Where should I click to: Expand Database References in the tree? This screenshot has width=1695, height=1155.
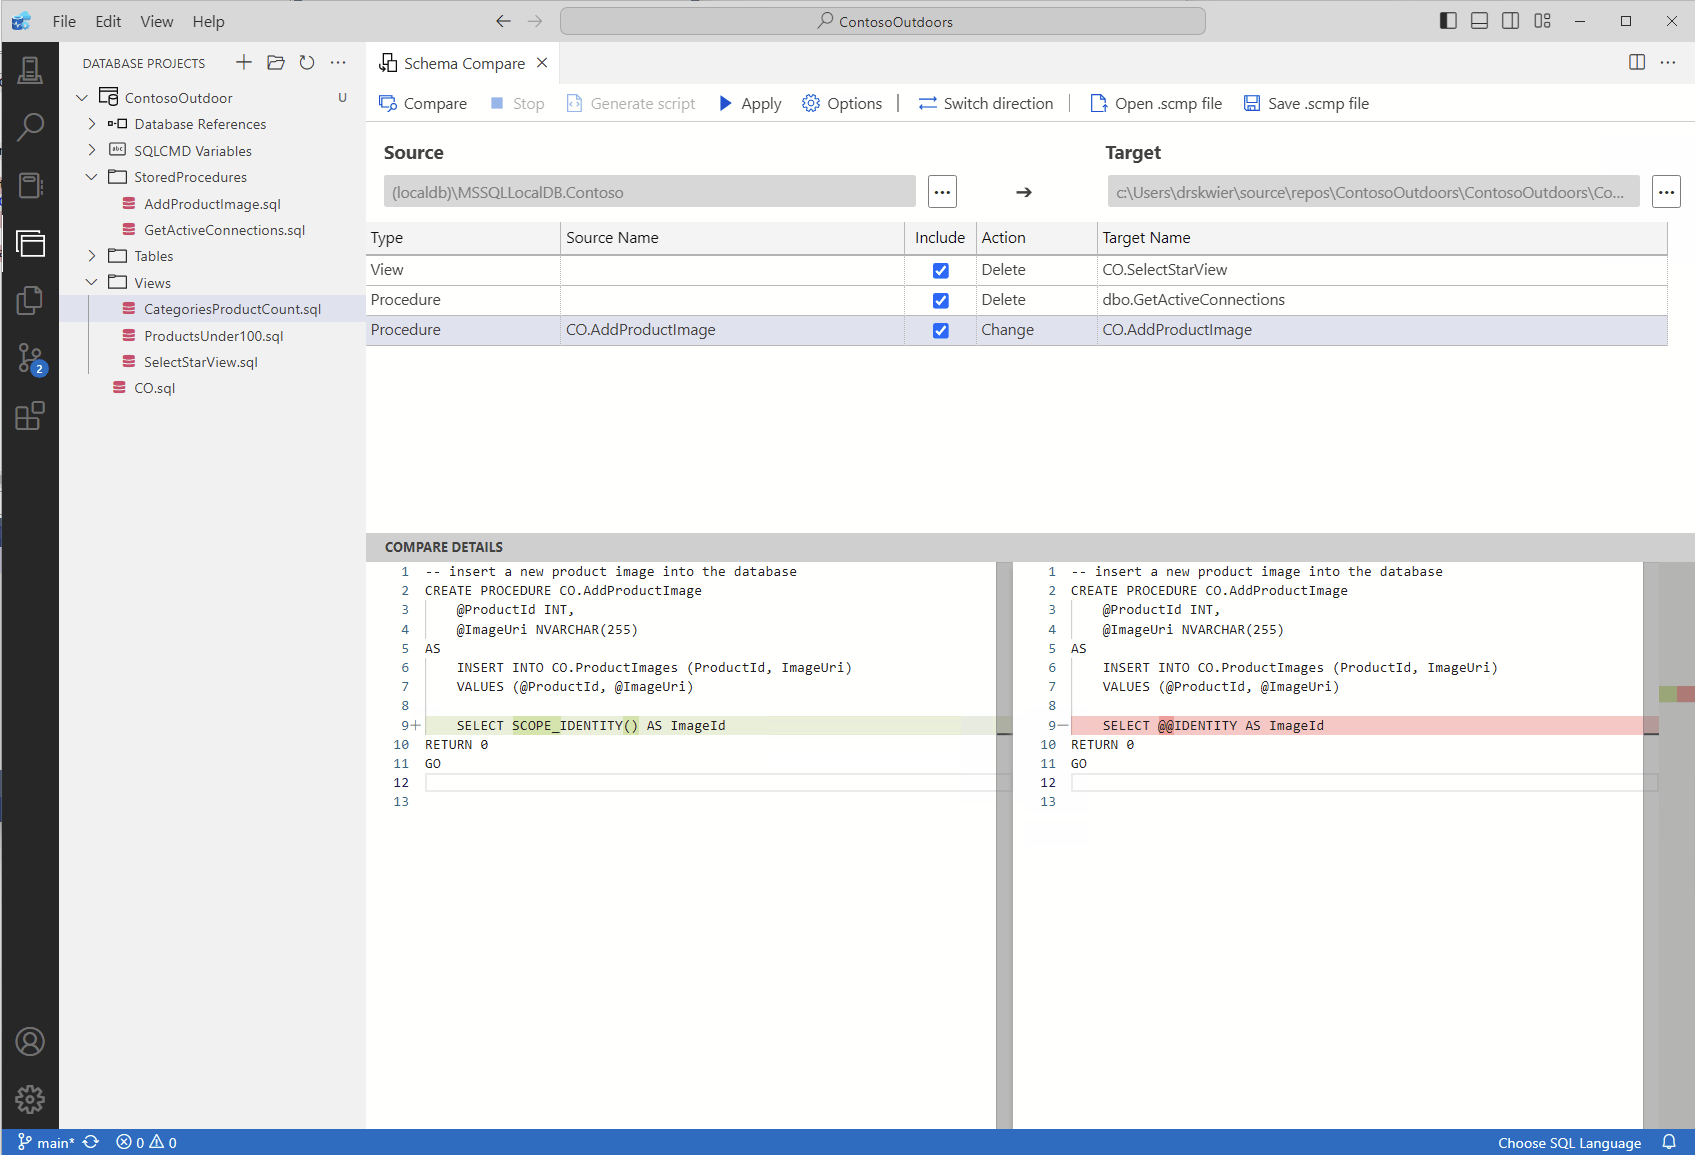click(91, 124)
